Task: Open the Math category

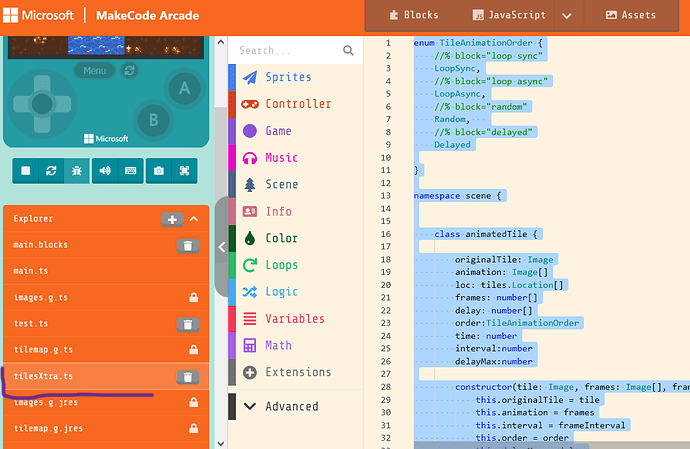Action: click(x=295, y=346)
